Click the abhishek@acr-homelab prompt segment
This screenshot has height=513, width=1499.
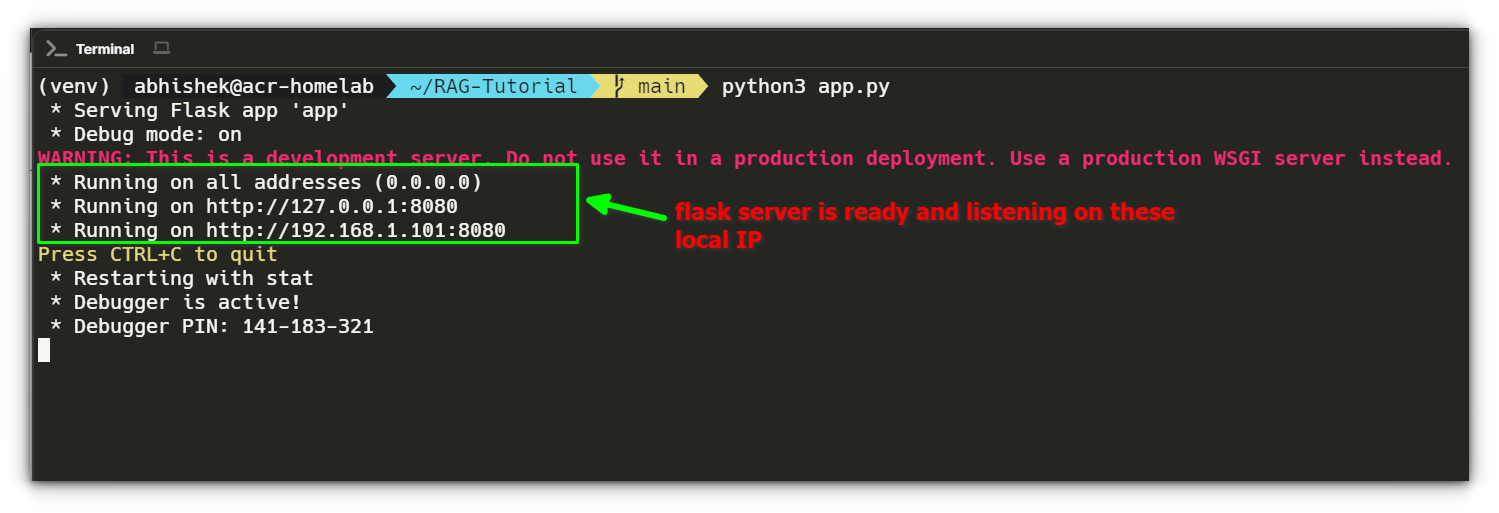coord(254,86)
